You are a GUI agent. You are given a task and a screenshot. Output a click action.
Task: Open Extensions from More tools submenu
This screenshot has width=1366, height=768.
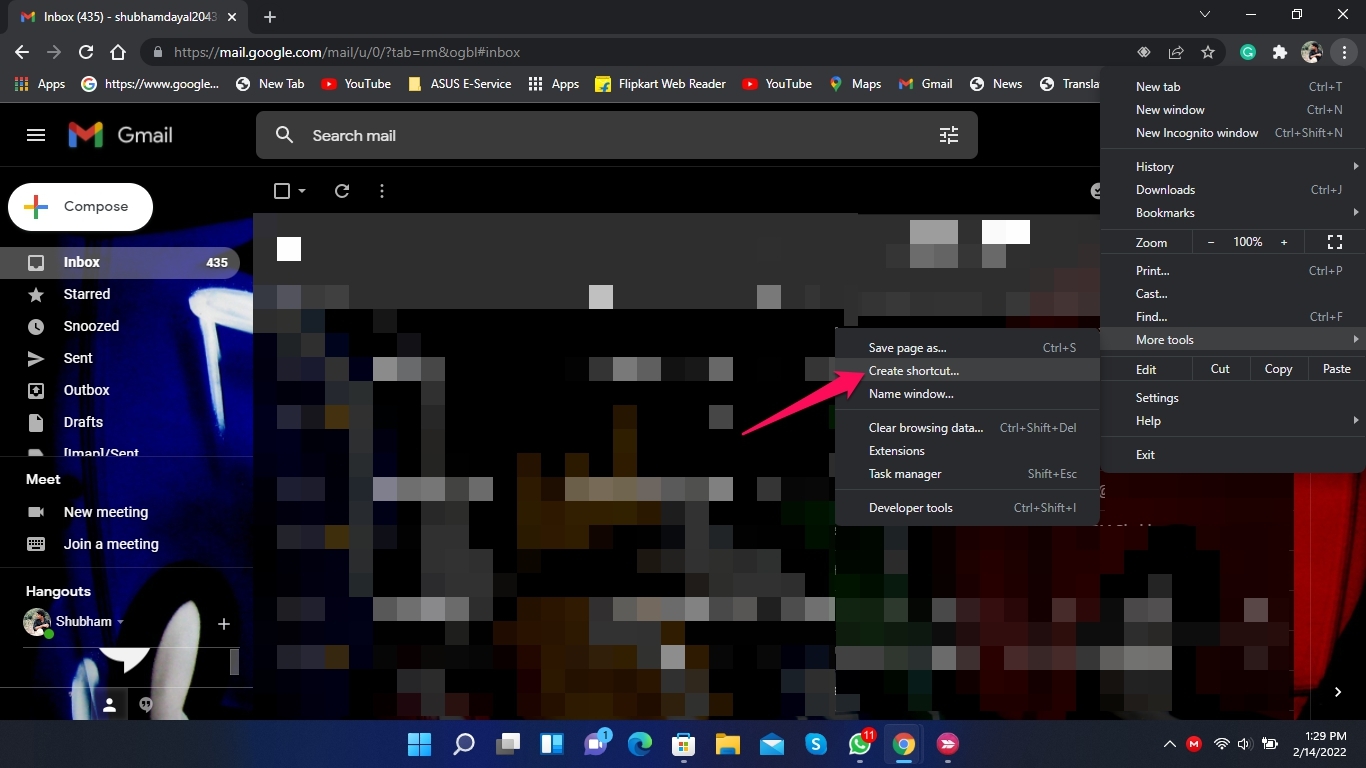point(967,450)
